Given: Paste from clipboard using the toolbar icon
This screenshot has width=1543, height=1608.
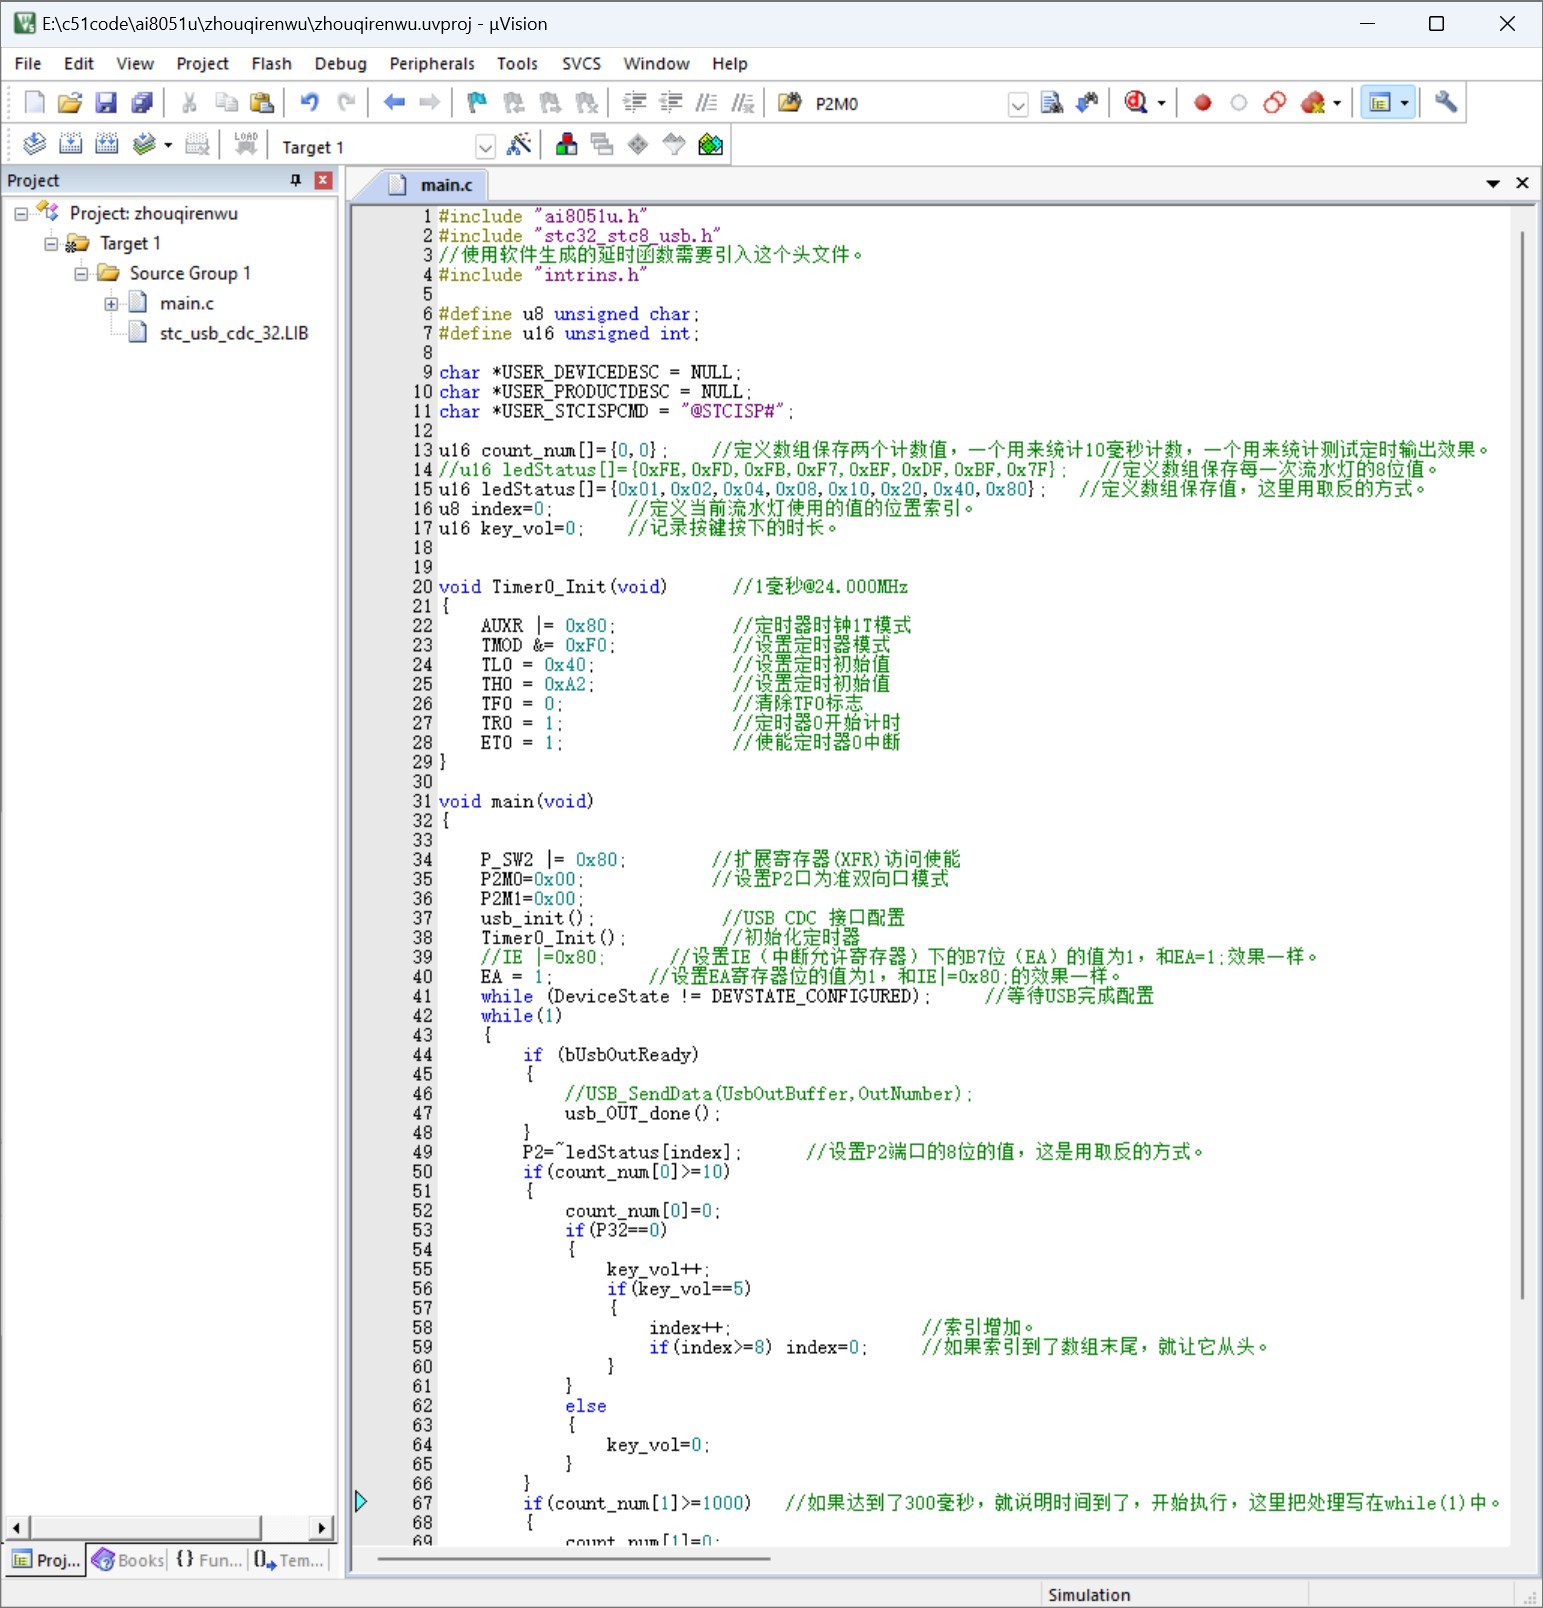Looking at the screenshot, I should [x=262, y=103].
